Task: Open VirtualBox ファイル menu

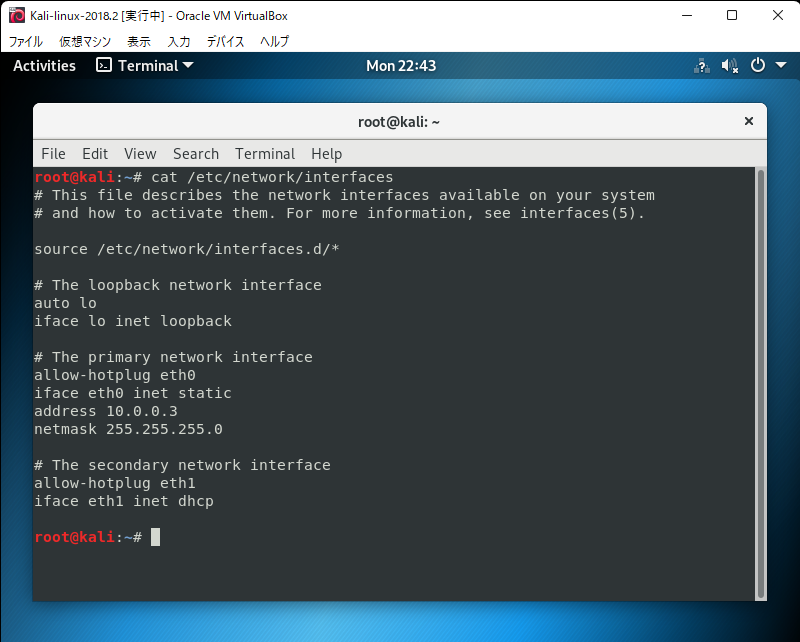Action: (x=26, y=41)
